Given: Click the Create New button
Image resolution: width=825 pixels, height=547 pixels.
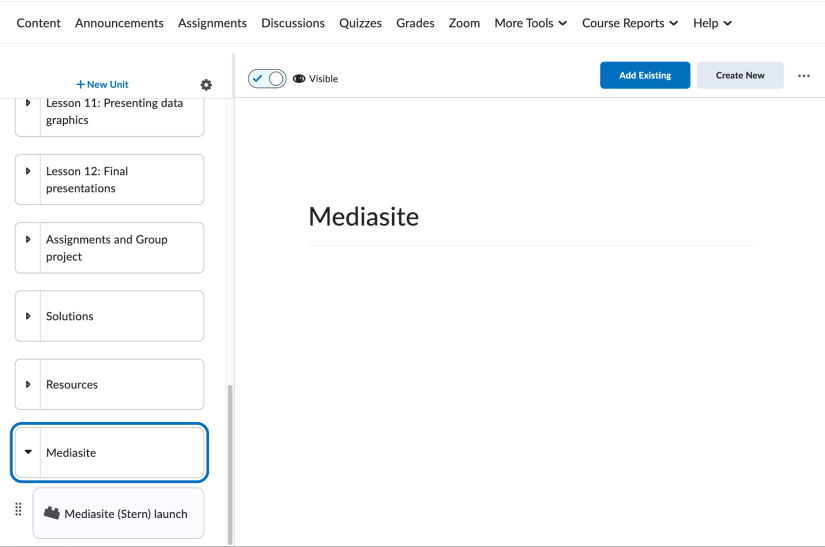Looking at the screenshot, I should pyautogui.click(x=740, y=76).
